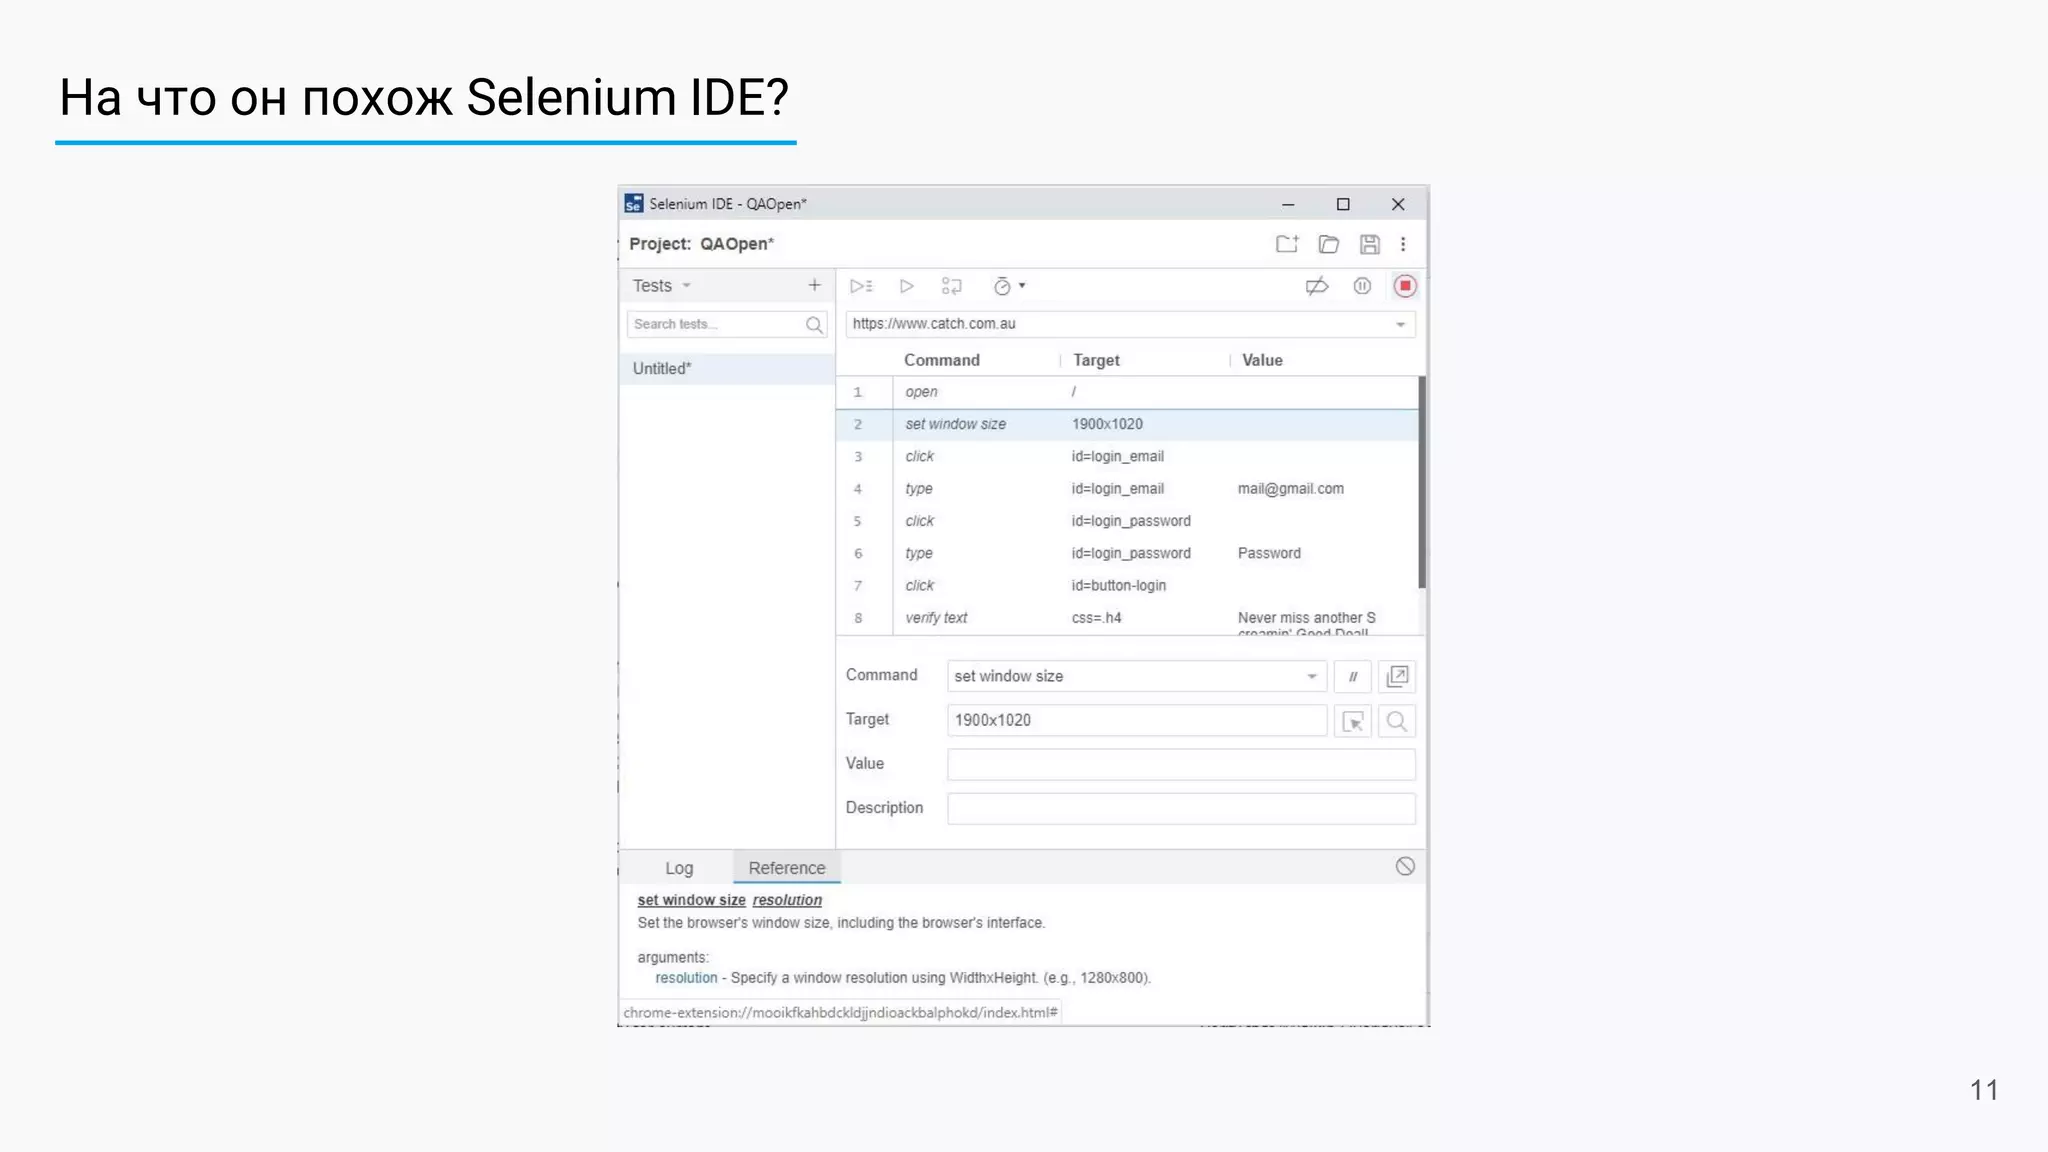This screenshot has height=1152, width=2048.
Task: Click the Target field 1900x1020
Action: click(x=1137, y=721)
